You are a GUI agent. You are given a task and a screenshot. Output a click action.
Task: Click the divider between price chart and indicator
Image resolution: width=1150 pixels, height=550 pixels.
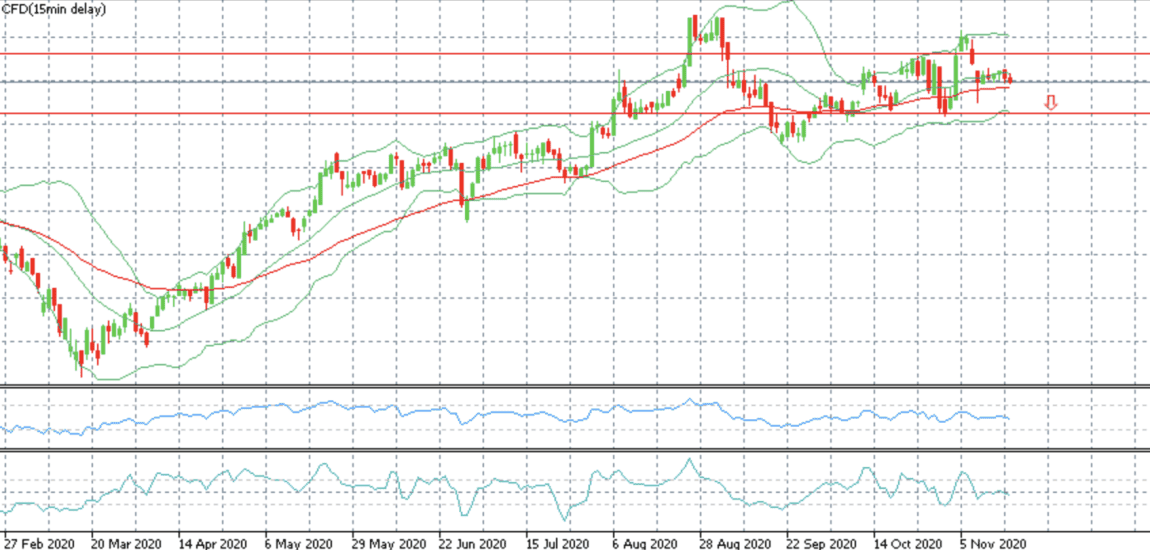pos(575,386)
